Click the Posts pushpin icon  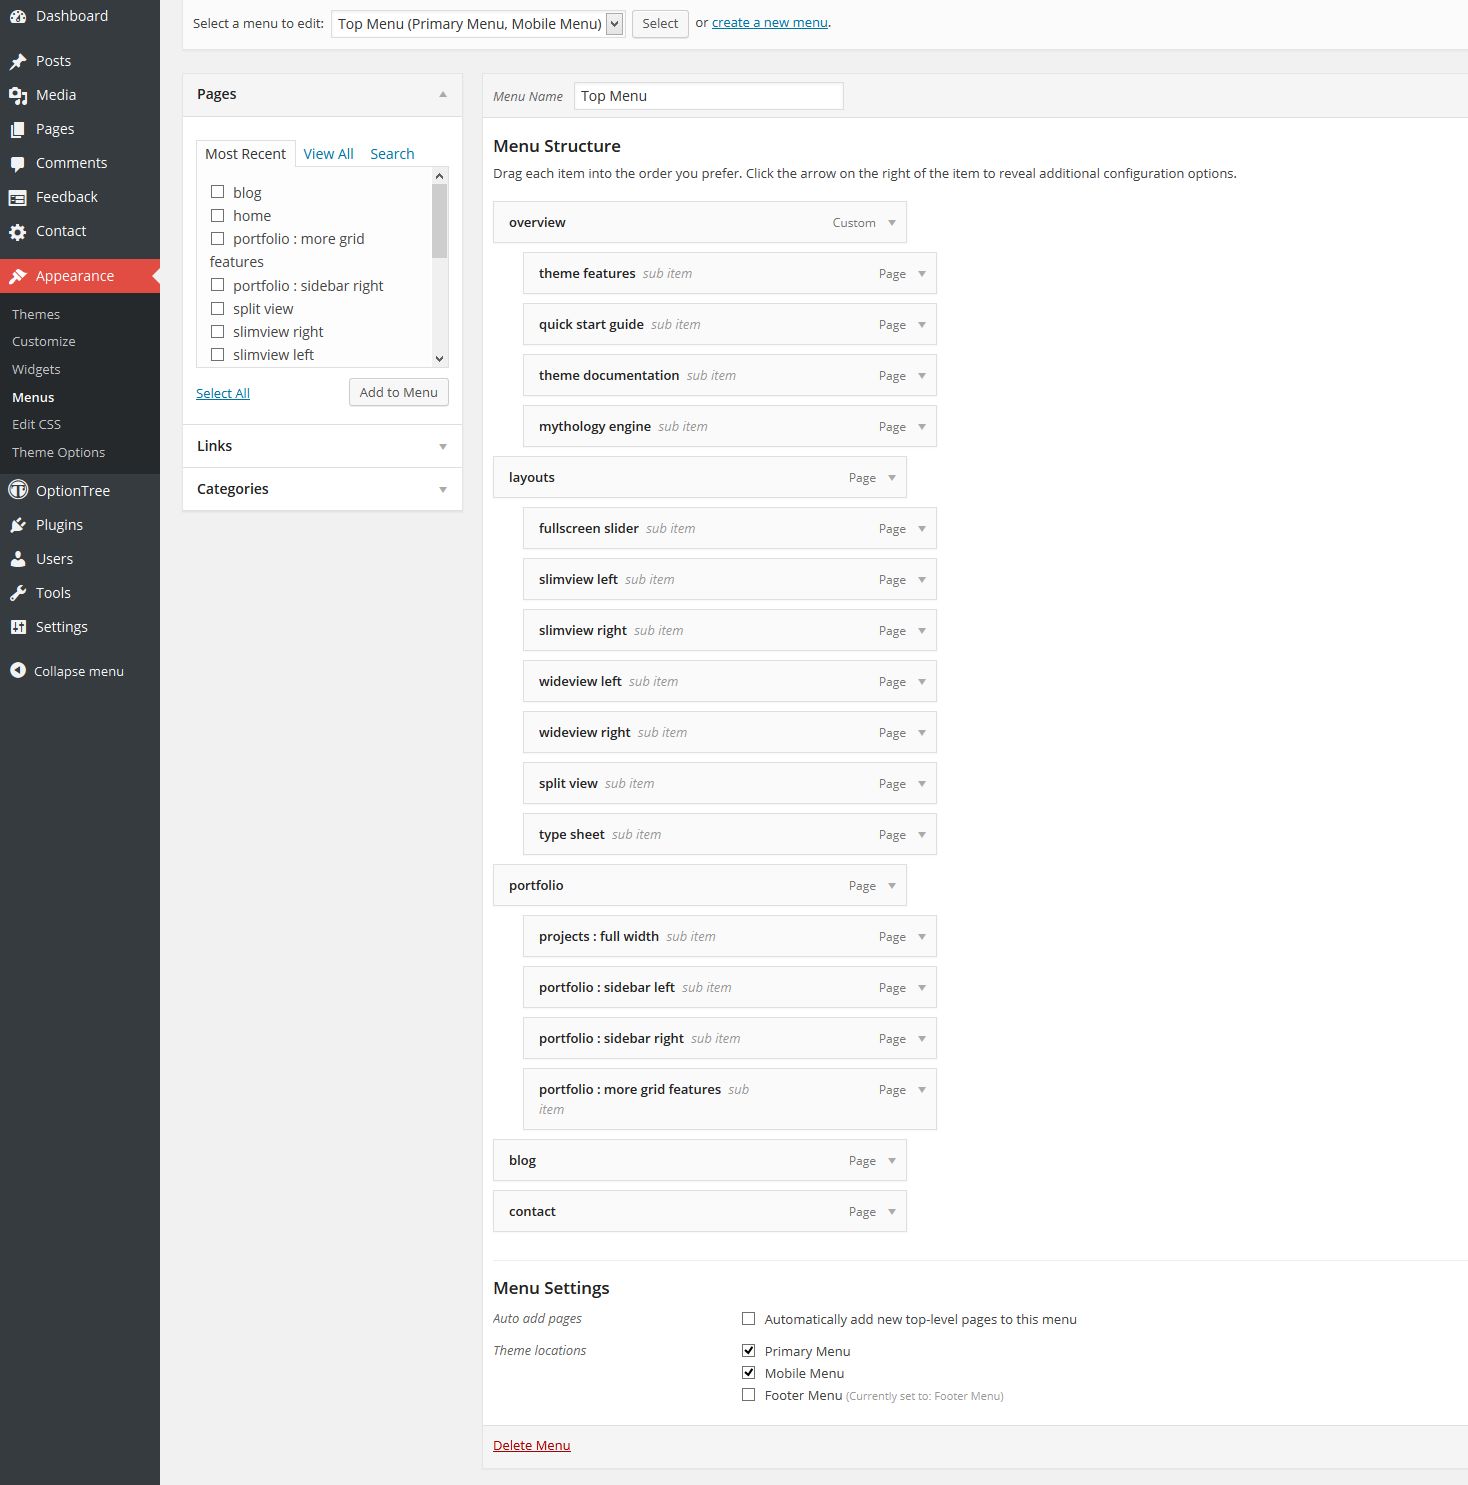18,61
